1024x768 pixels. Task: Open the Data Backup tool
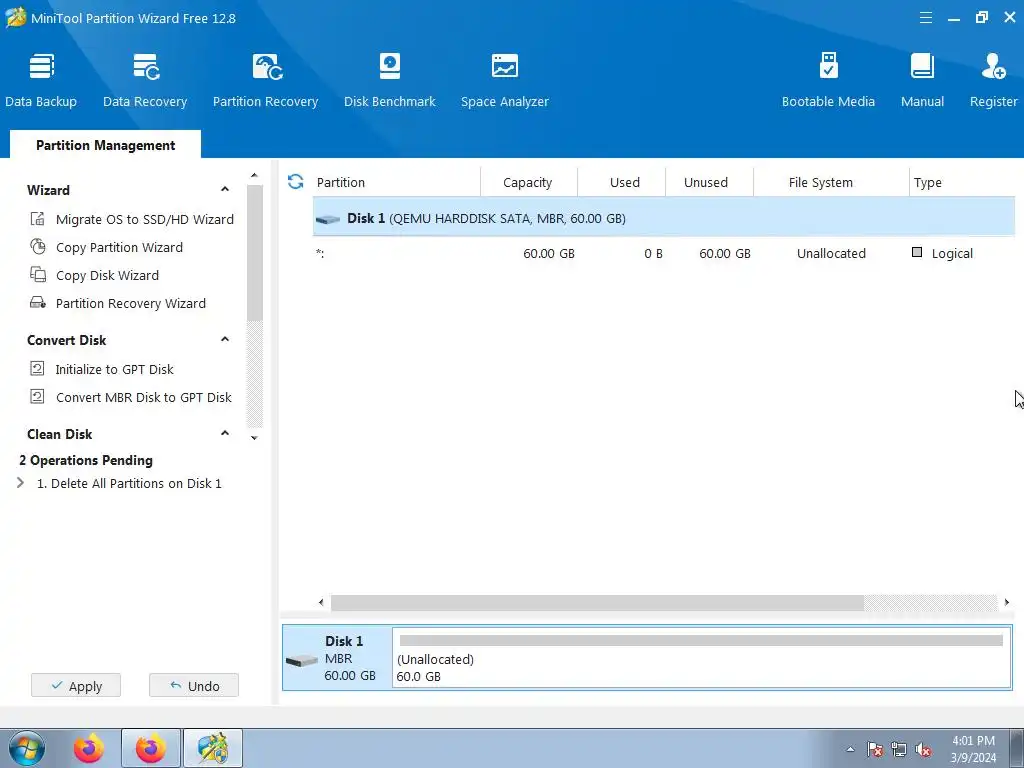41,80
